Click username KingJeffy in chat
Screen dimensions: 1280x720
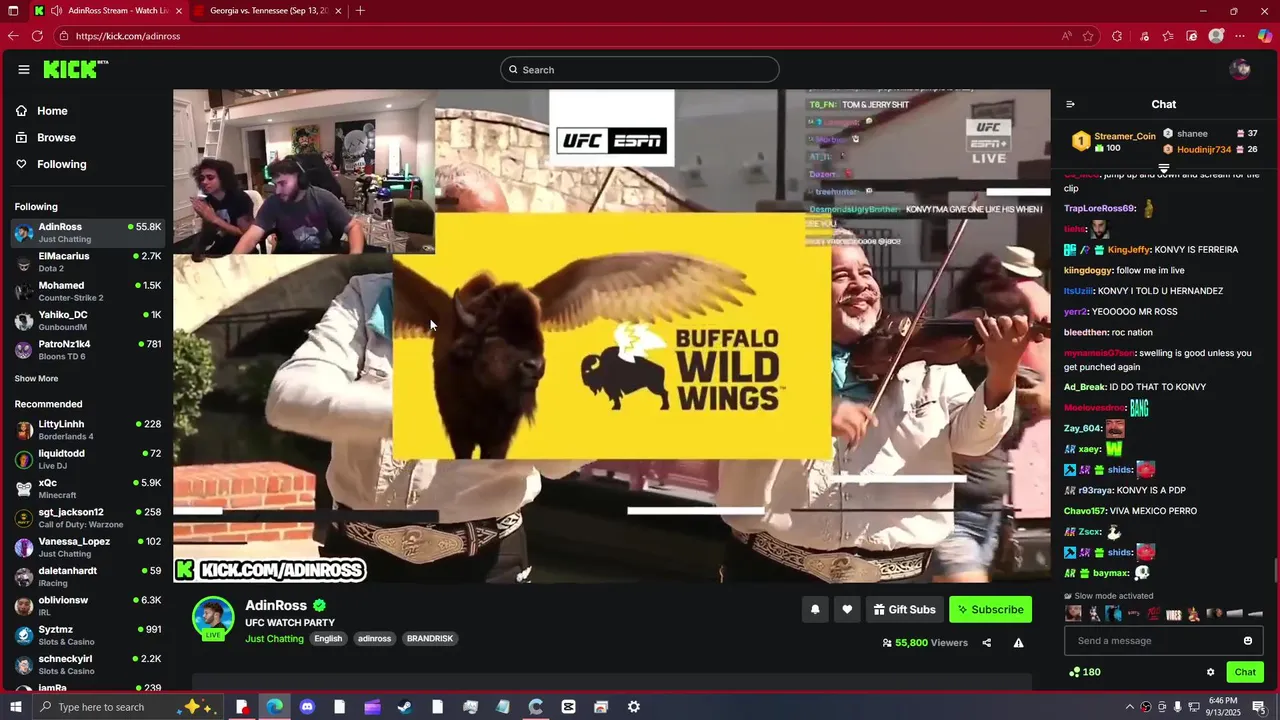[1129, 250]
